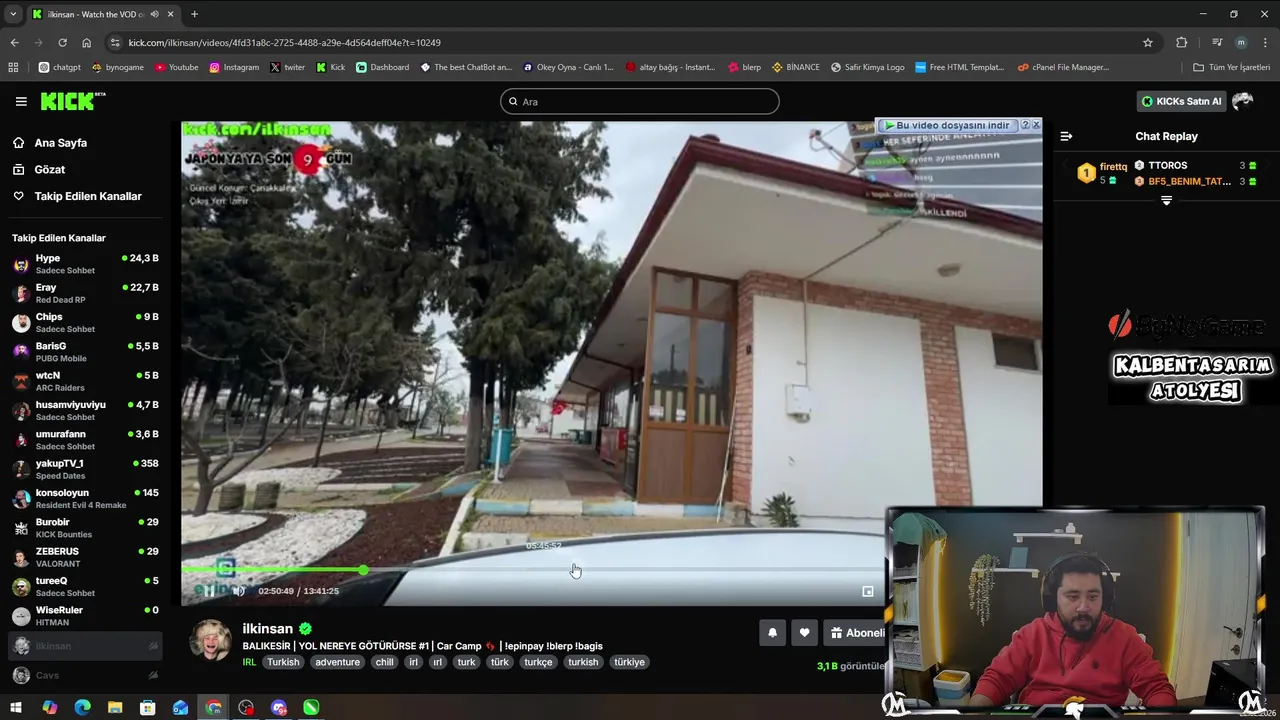Open tureeQ channel
Viewport: 1280px width, 720px height.
(x=84, y=586)
